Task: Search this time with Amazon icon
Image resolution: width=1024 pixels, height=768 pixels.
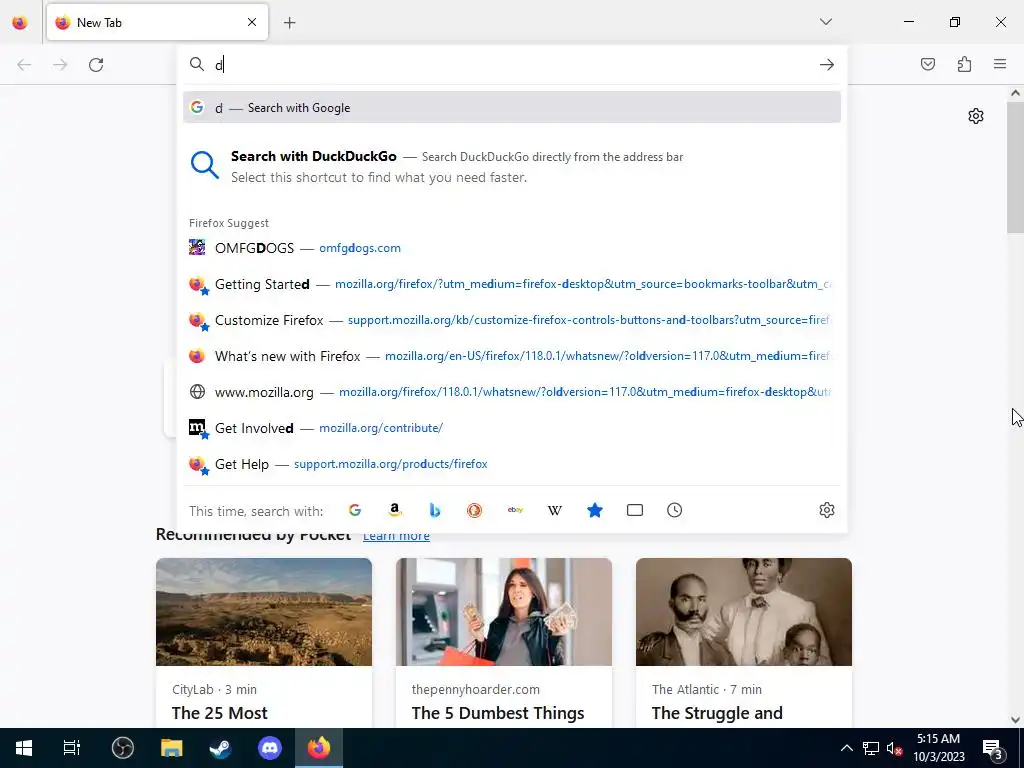Action: [x=394, y=510]
